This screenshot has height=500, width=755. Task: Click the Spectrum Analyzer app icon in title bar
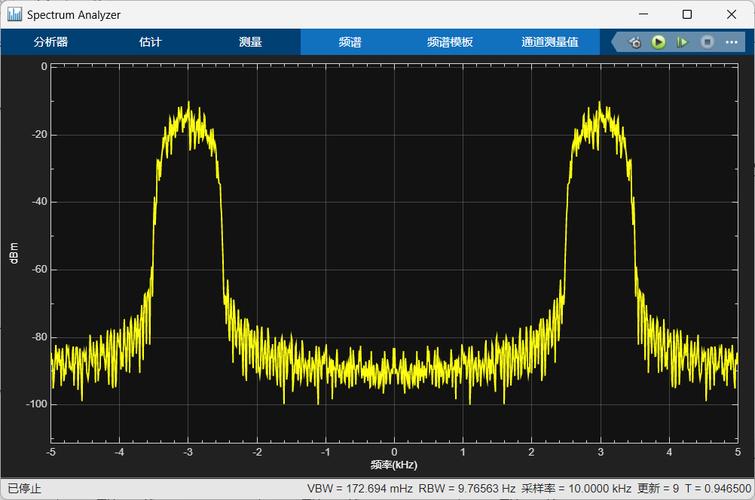[14, 14]
